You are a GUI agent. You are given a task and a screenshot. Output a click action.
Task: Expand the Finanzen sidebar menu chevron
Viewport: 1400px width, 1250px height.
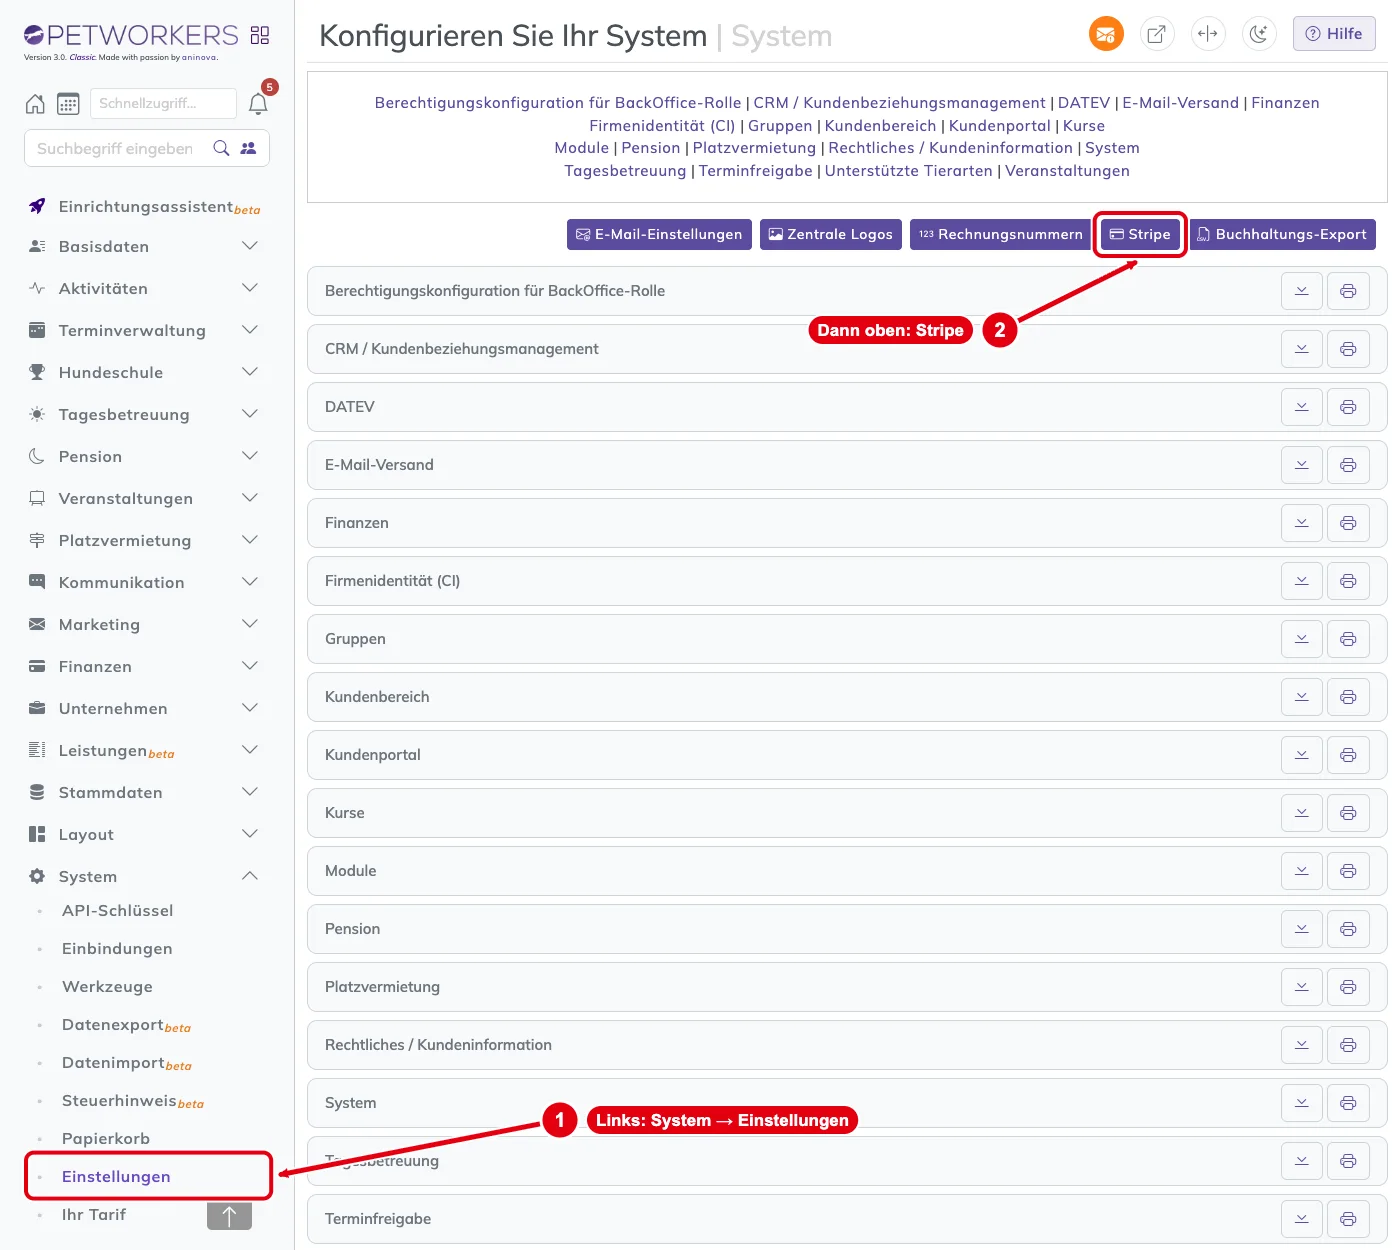click(x=250, y=666)
